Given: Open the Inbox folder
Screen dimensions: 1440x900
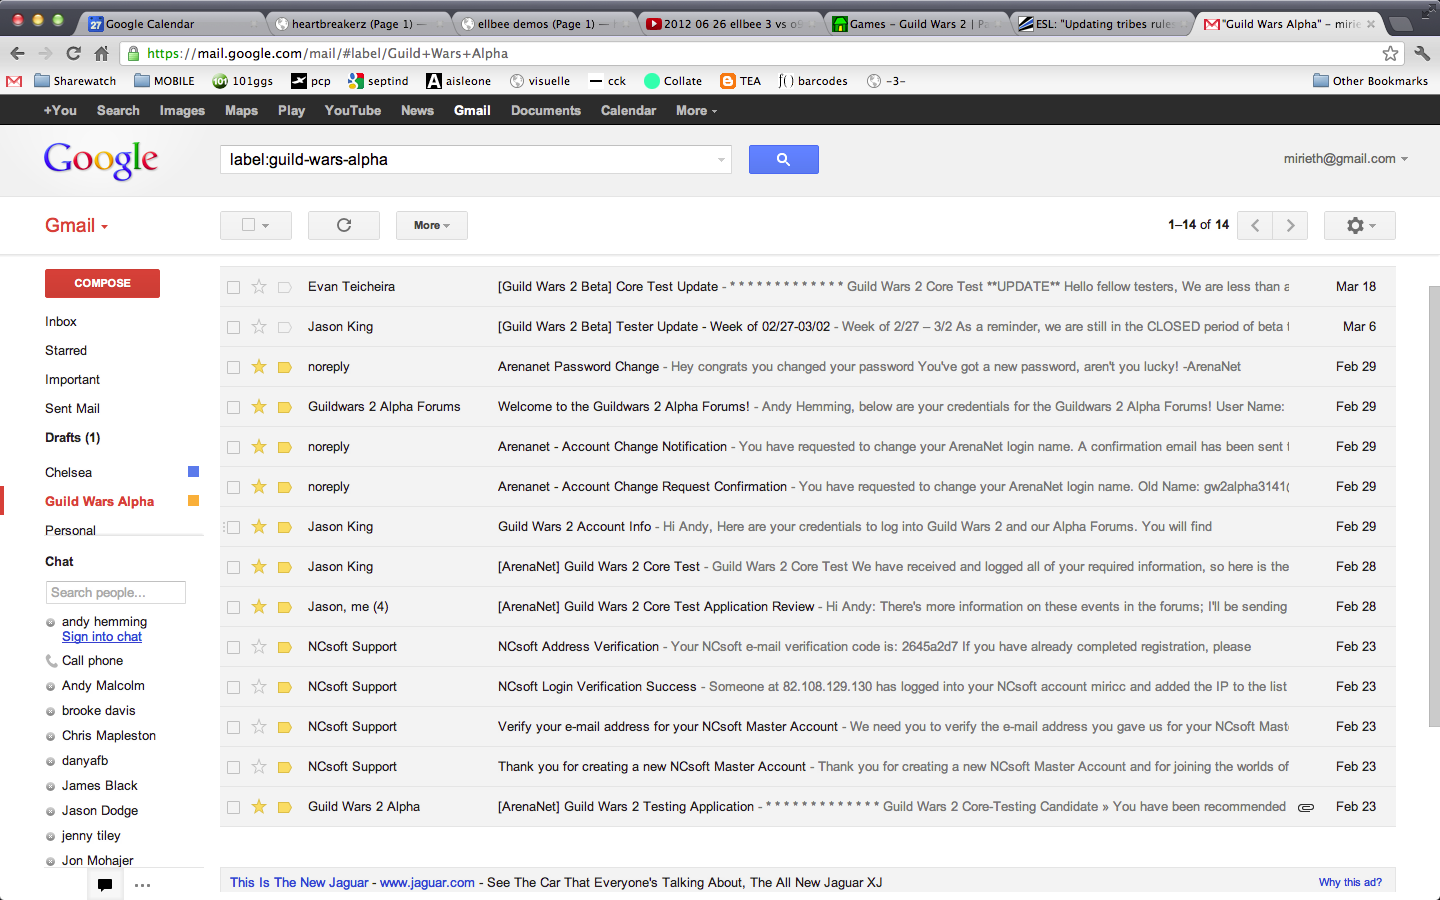Looking at the screenshot, I should (61, 321).
